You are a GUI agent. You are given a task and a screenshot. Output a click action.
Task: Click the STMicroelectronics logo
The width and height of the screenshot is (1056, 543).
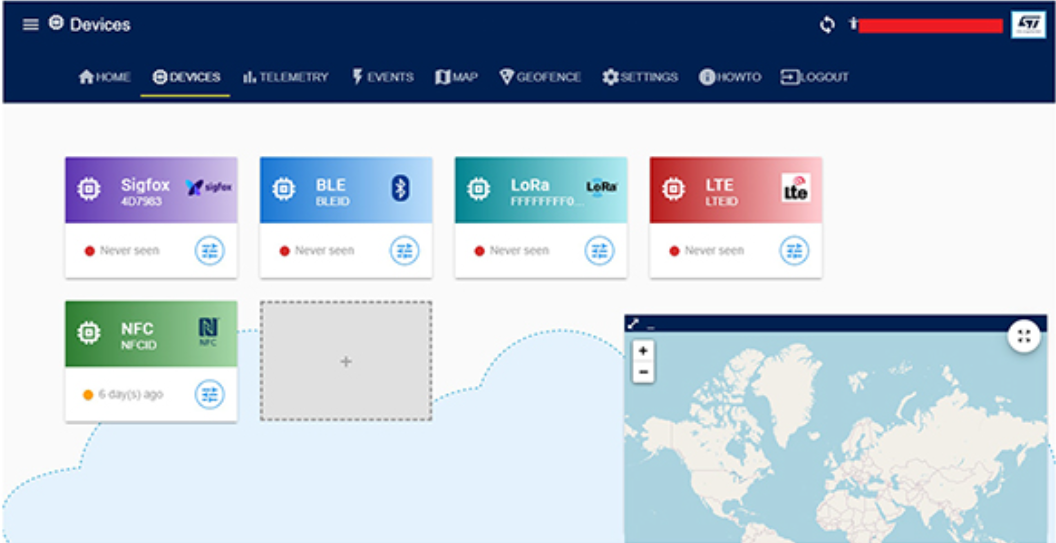(x=1028, y=25)
